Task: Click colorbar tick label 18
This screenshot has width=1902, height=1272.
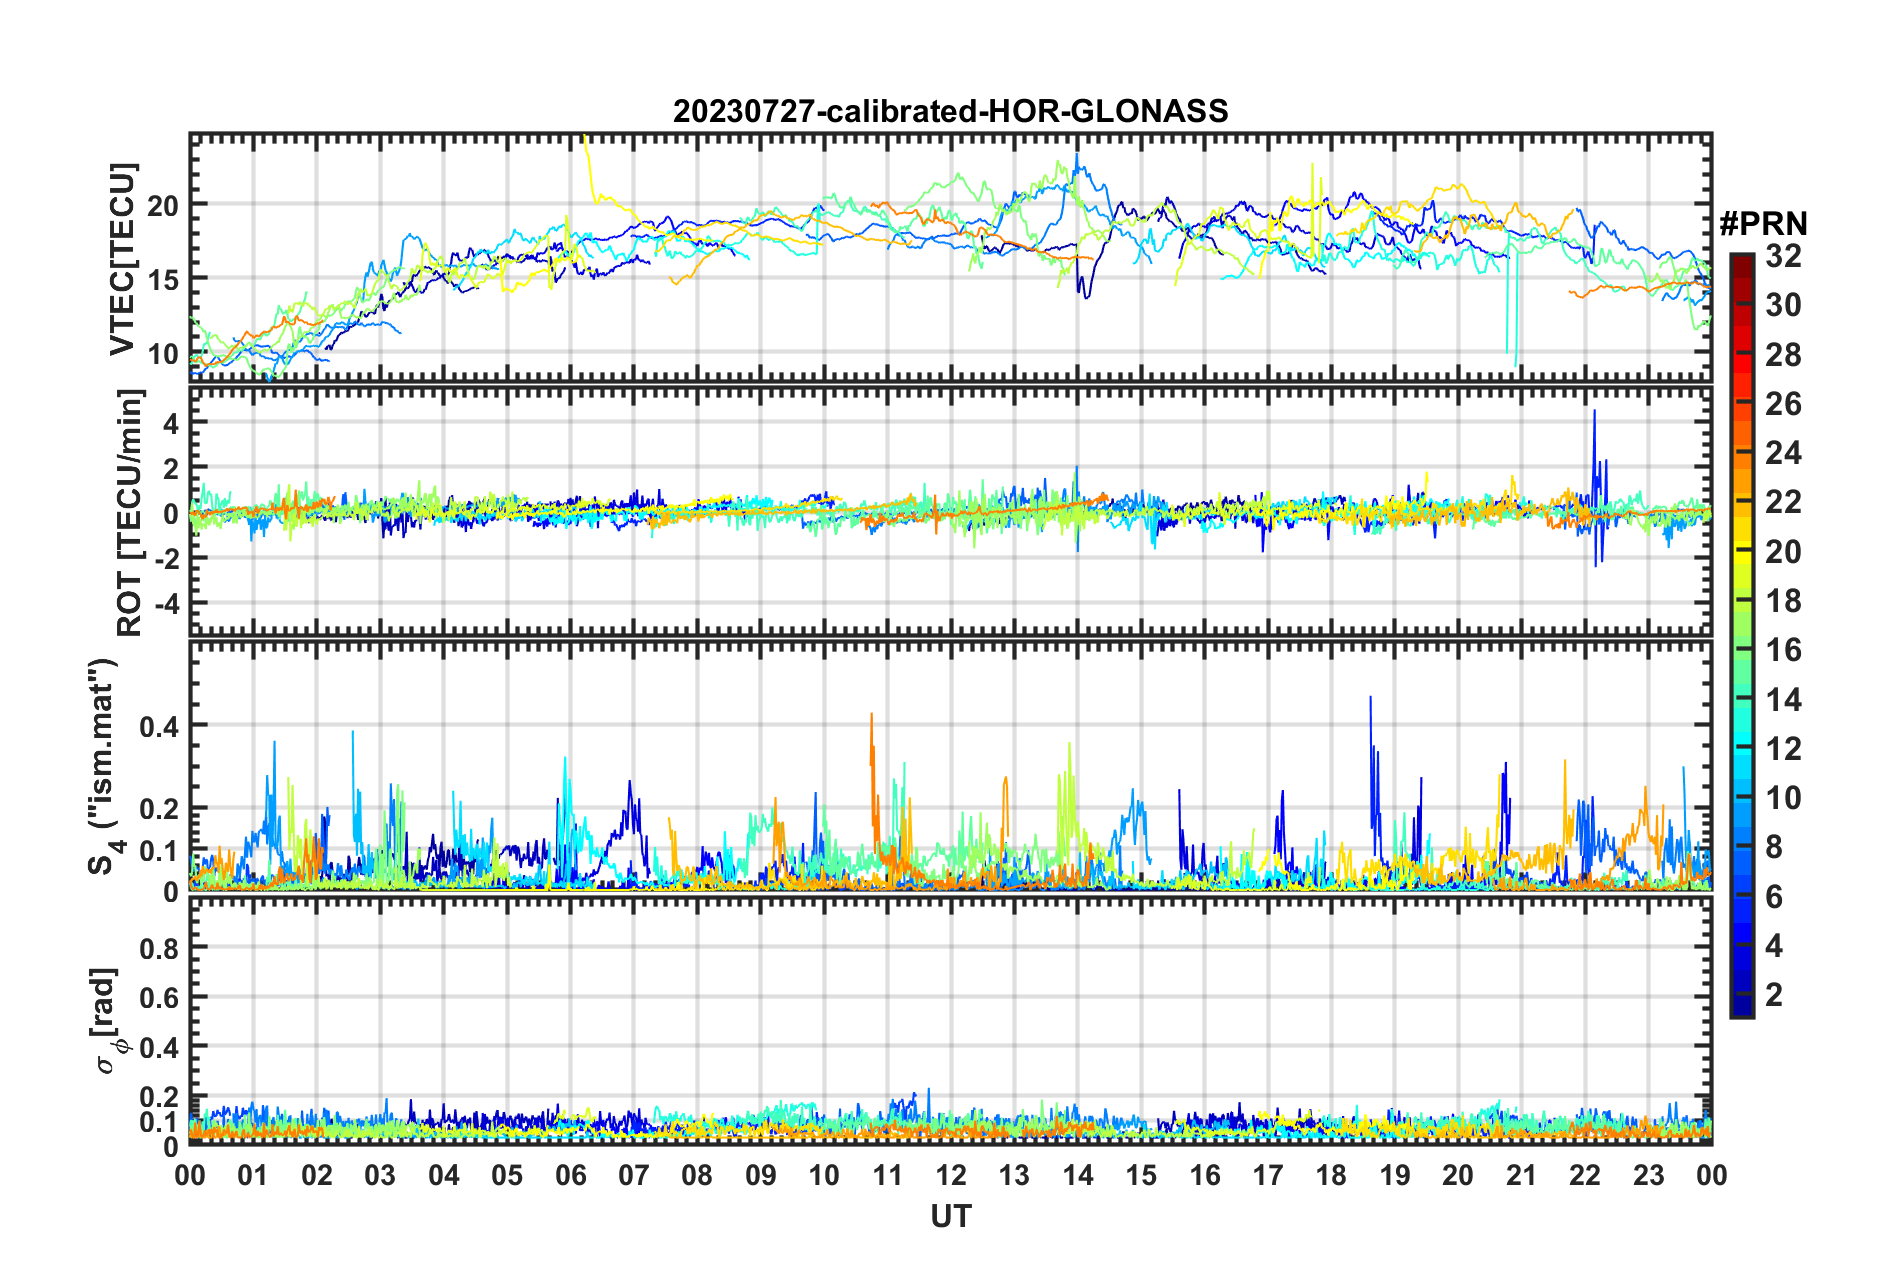Action: coord(1783,601)
